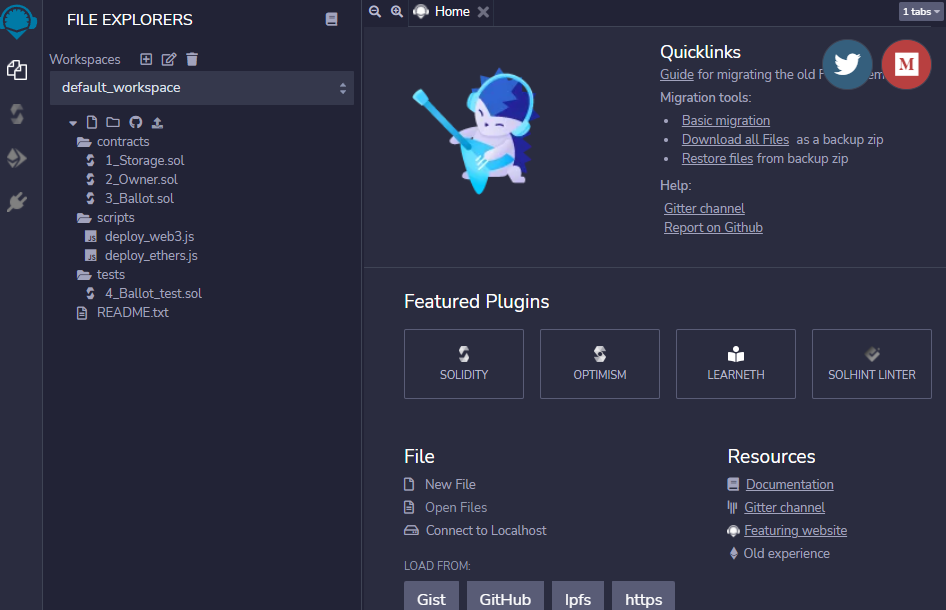Collapse the tests folder
This screenshot has width=946, height=610.
point(101,275)
